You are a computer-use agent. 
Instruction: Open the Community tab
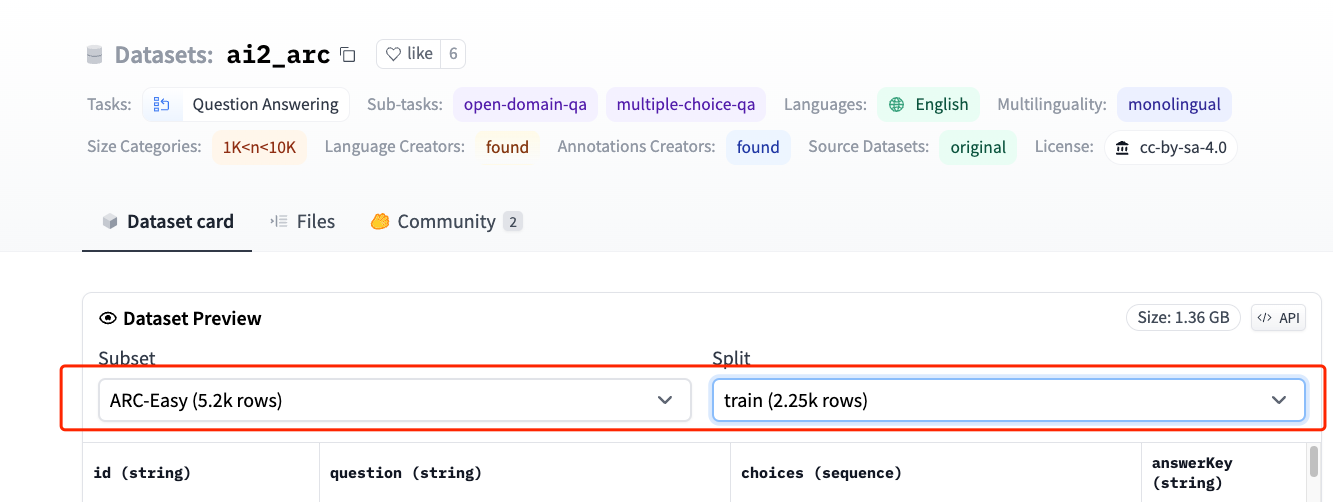(x=446, y=221)
